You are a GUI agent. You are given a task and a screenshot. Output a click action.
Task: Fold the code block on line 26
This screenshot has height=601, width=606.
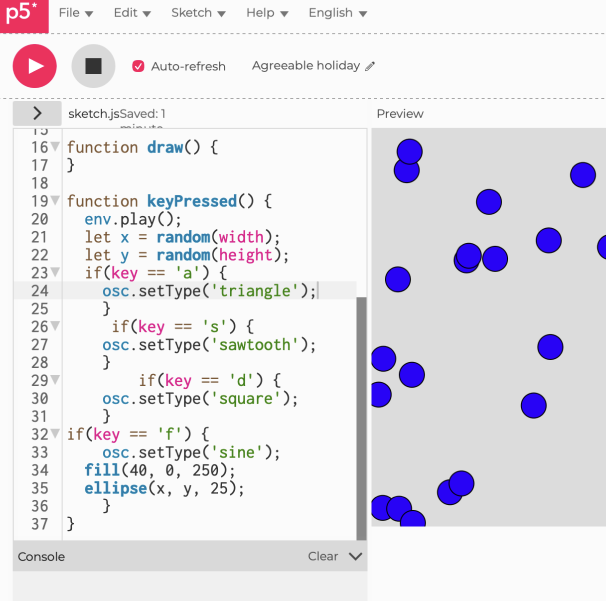pos(56,325)
